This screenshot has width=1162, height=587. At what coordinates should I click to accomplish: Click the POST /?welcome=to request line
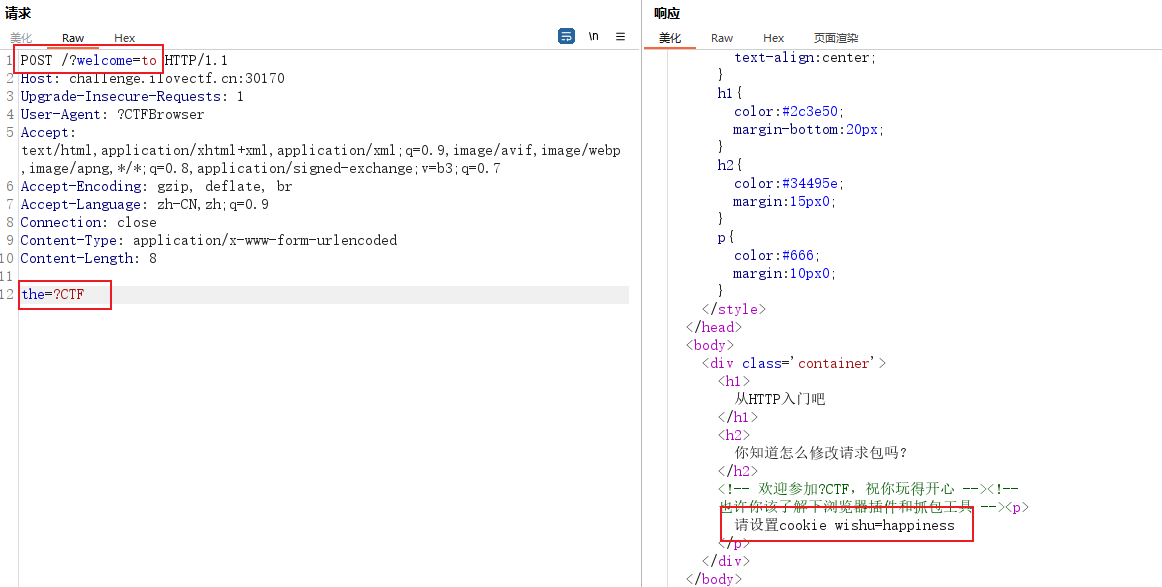click(x=124, y=60)
